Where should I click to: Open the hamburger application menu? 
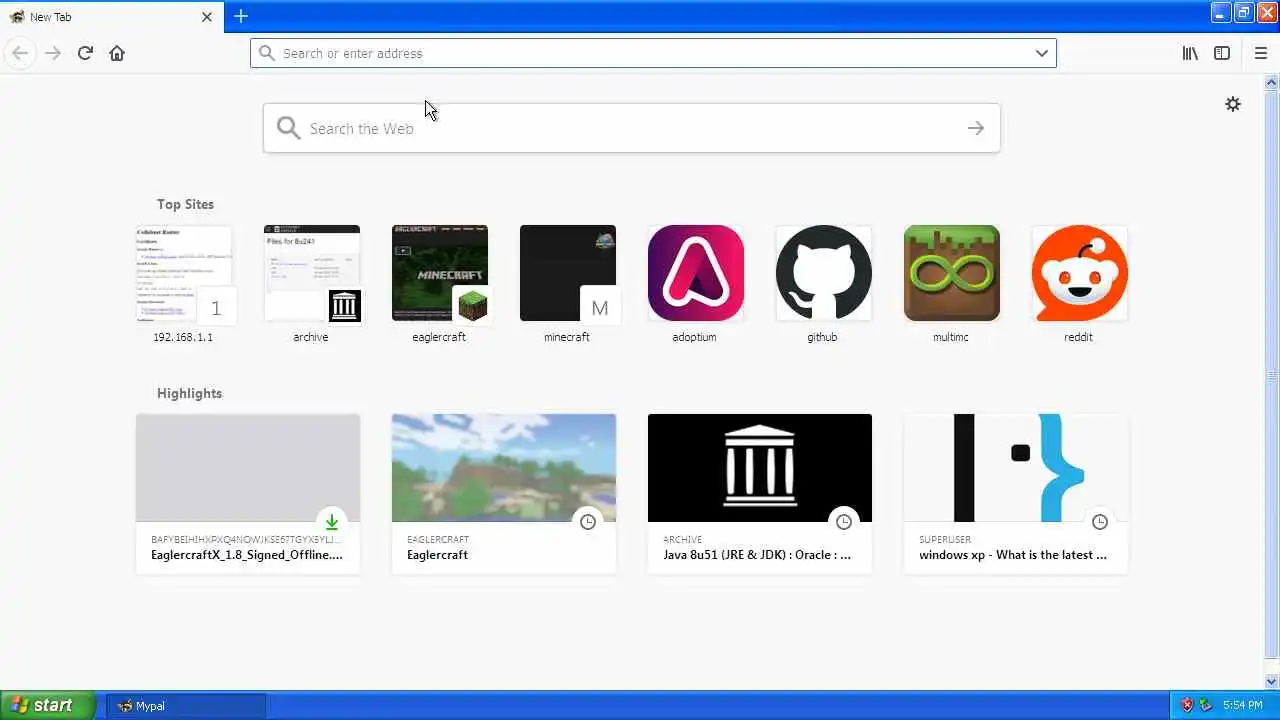point(1260,53)
